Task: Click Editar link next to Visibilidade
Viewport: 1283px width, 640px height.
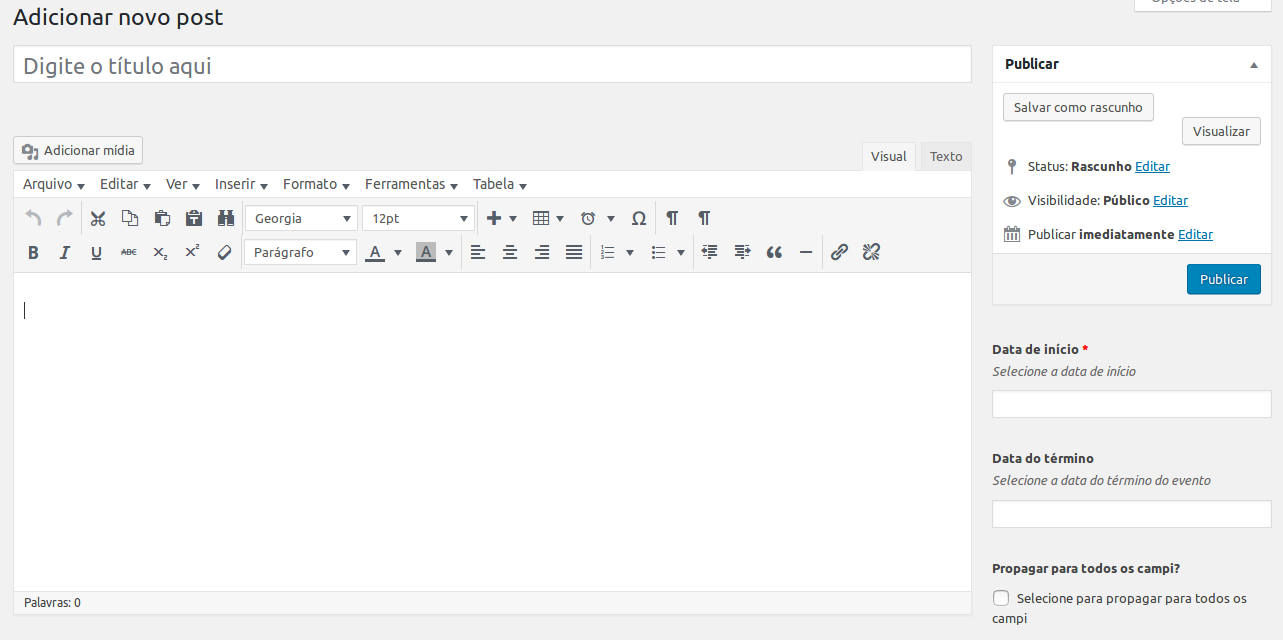Action: (1170, 201)
